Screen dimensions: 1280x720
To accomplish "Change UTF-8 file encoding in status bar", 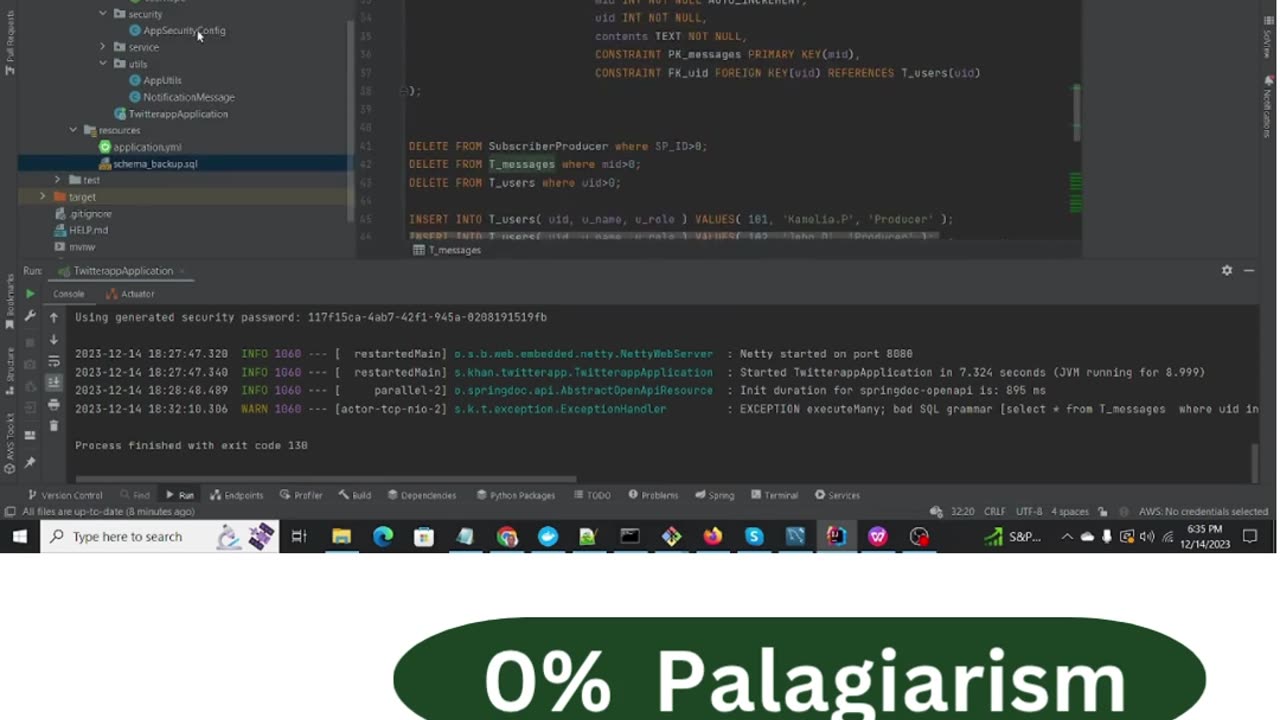I will coord(1029,511).
